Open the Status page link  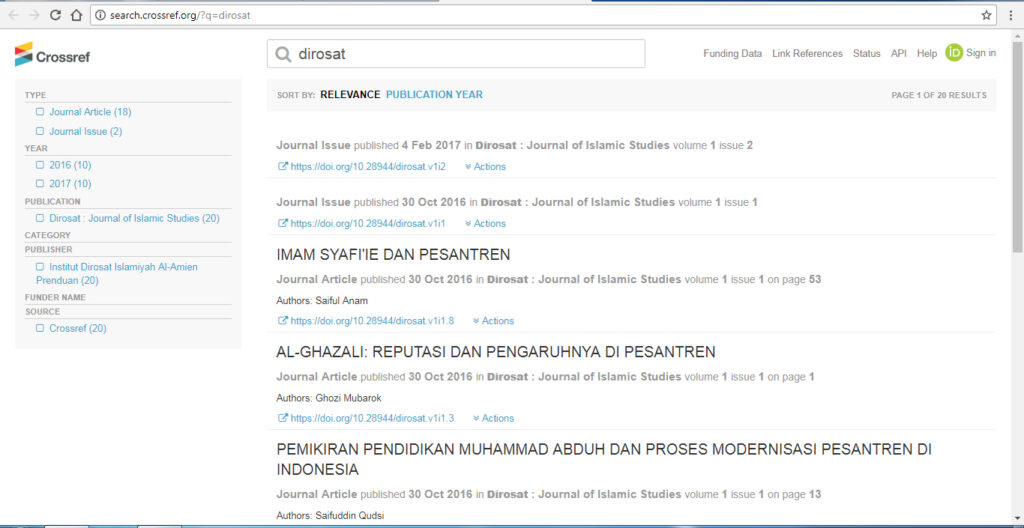pos(867,54)
